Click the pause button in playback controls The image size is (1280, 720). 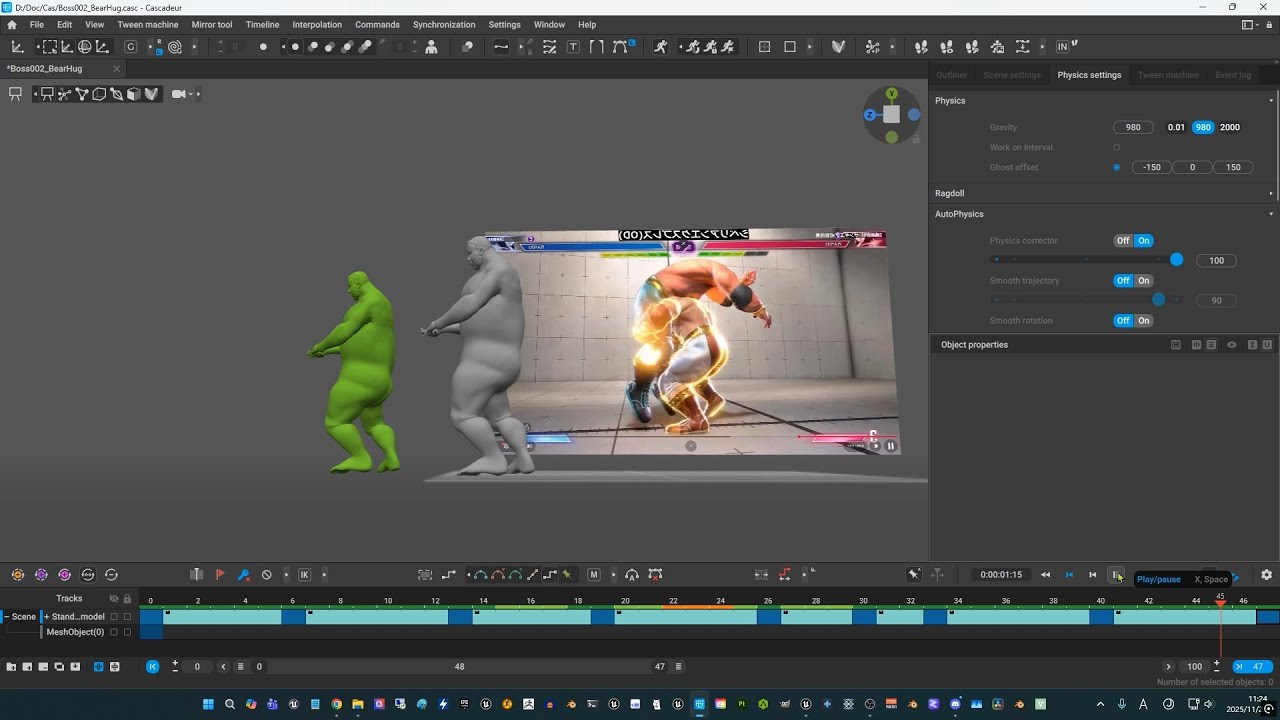pos(1116,575)
